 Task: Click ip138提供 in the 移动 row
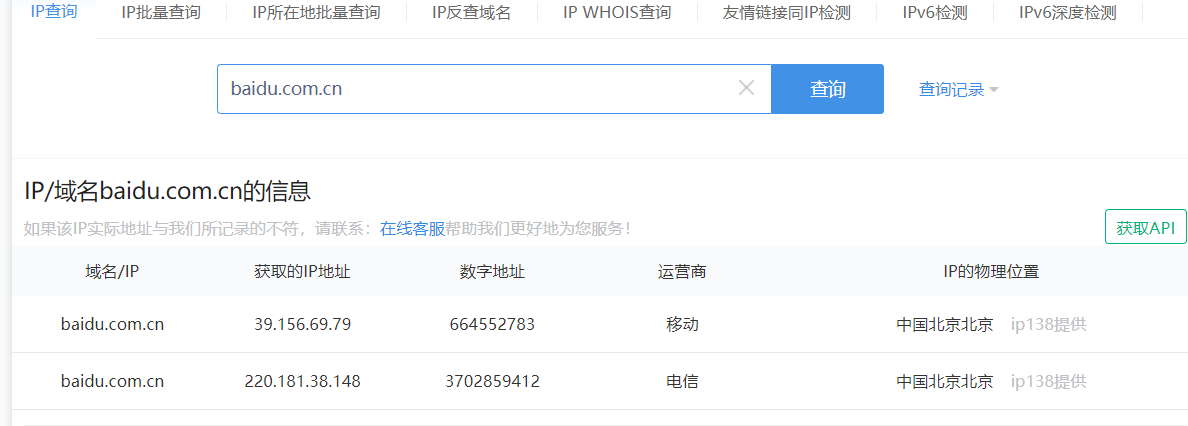pyautogui.click(x=1049, y=324)
